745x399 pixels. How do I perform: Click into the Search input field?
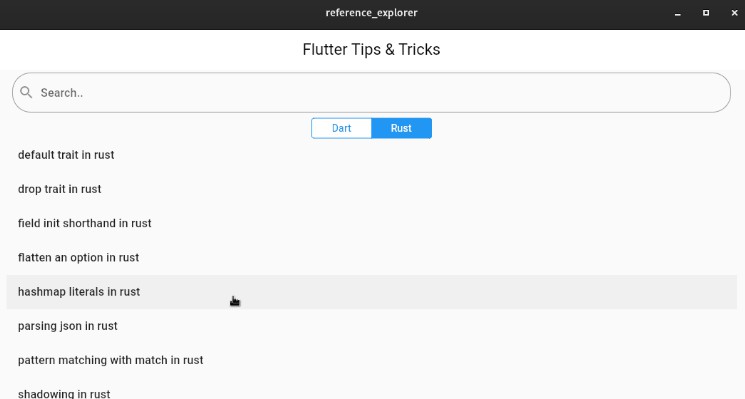[x=371, y=93]
